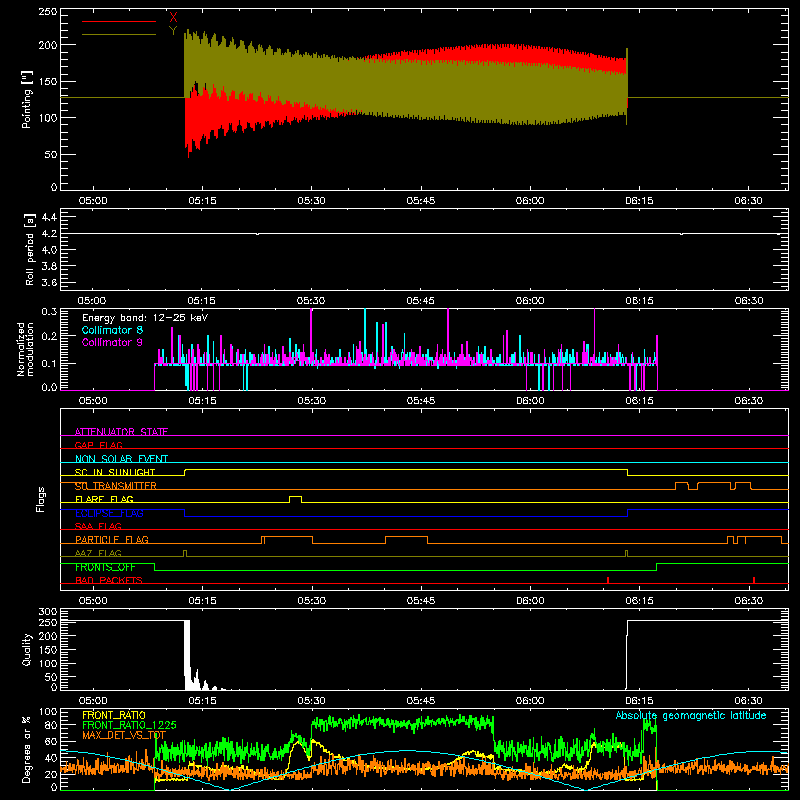Click the PARTICLE_FLAG pulse near 05:25
The width and height of the screenshot is (800, 800).
coord(287,539)
